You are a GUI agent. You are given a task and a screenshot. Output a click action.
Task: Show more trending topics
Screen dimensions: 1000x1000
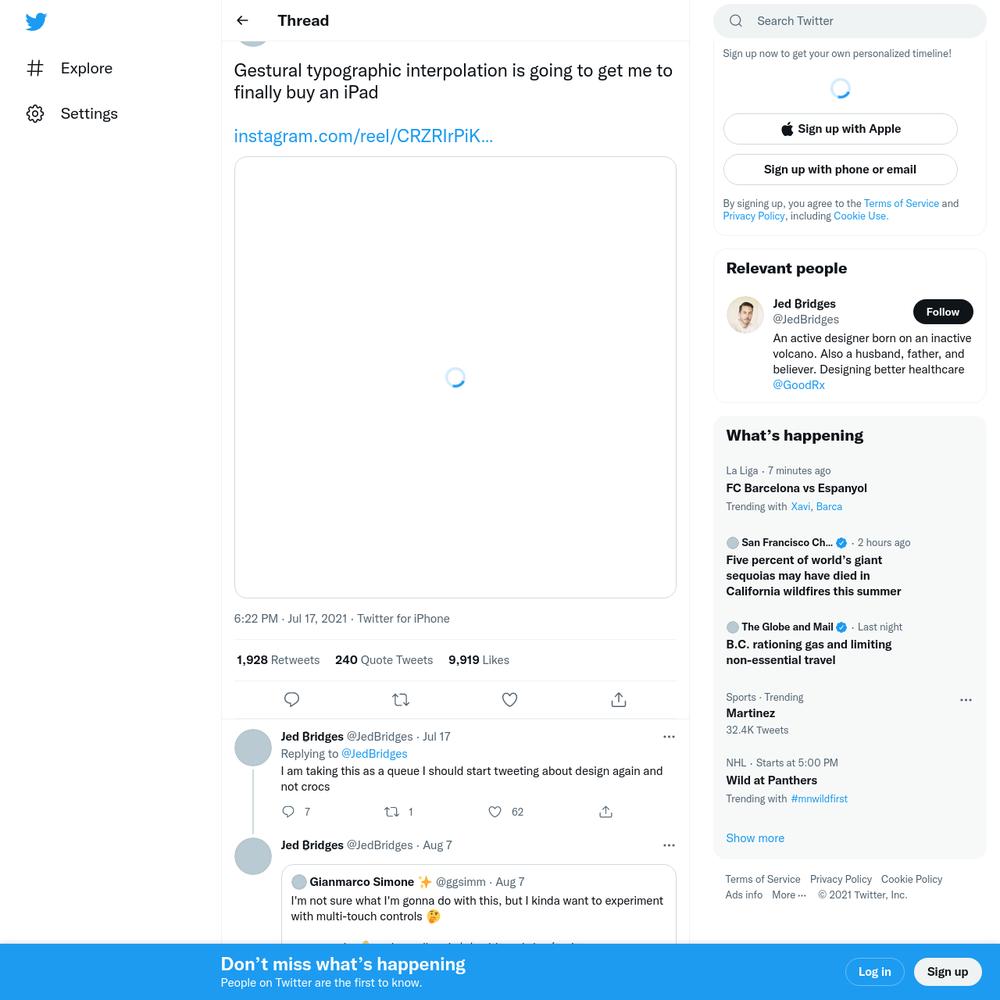point(755,838)
